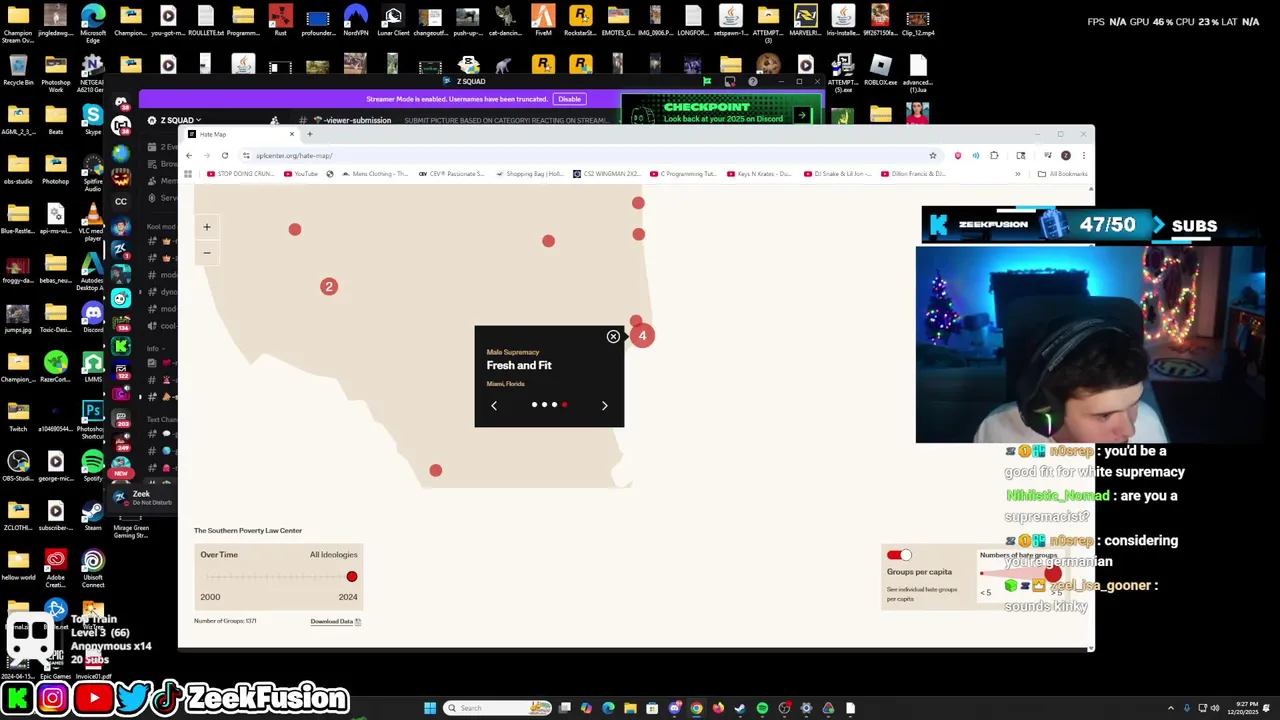
Task: Click the taskbar Search box
Action: pyautogui.click(x=497, y=708)
